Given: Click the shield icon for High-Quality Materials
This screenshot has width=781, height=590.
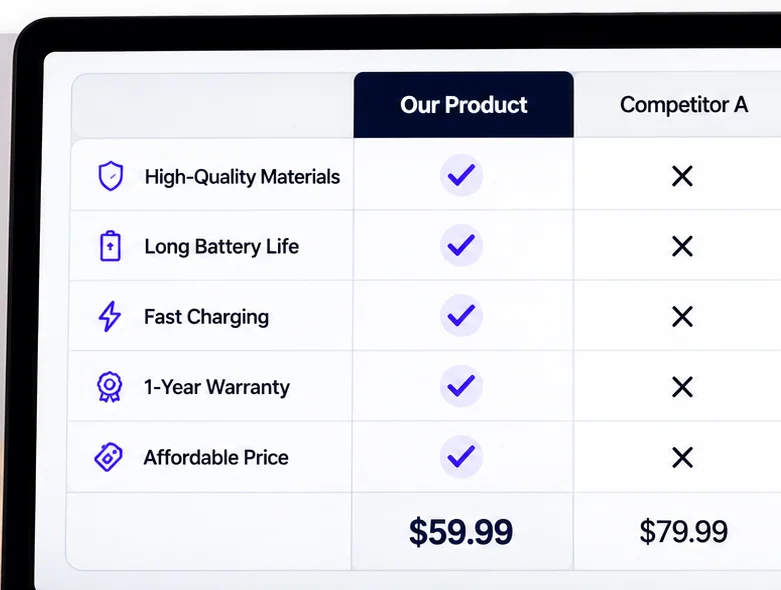Looking at the screenshot, I should [111, 176].
